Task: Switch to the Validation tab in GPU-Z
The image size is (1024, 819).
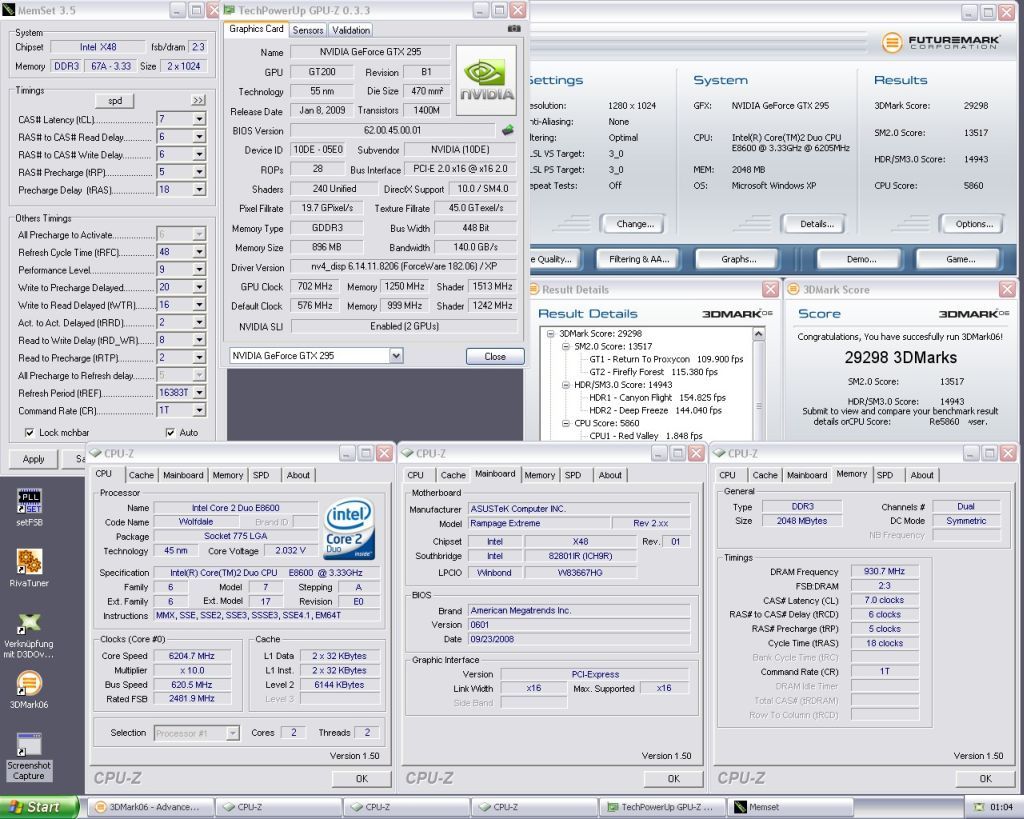Action: pyautogui.click(x=350, y=30)
